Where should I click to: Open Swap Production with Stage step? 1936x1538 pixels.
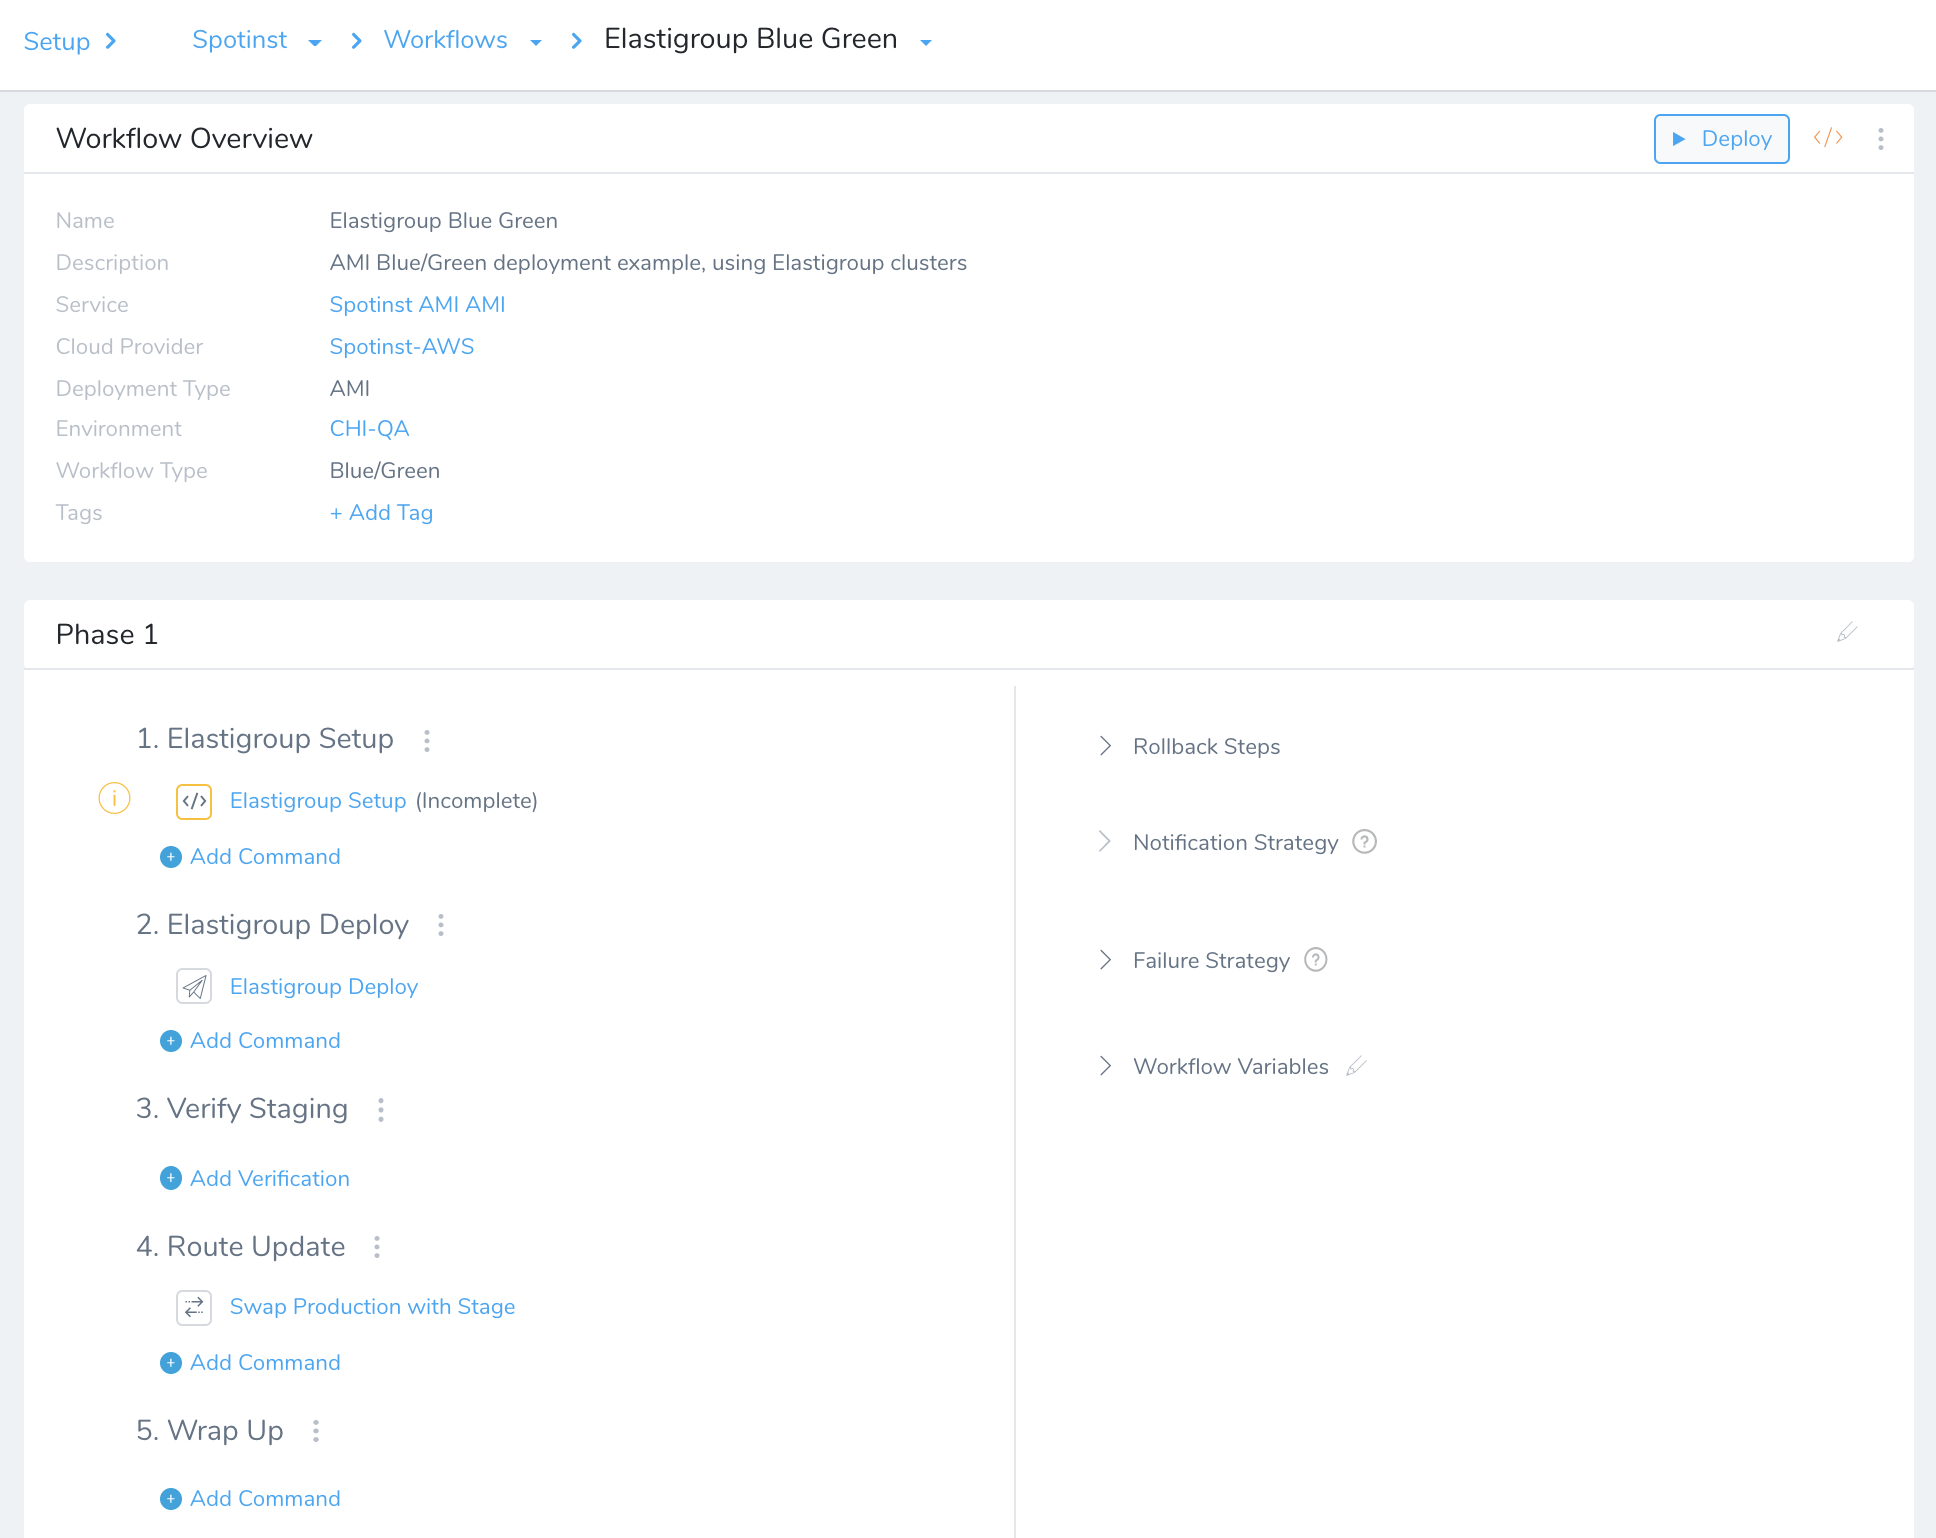pos(372,1306)
